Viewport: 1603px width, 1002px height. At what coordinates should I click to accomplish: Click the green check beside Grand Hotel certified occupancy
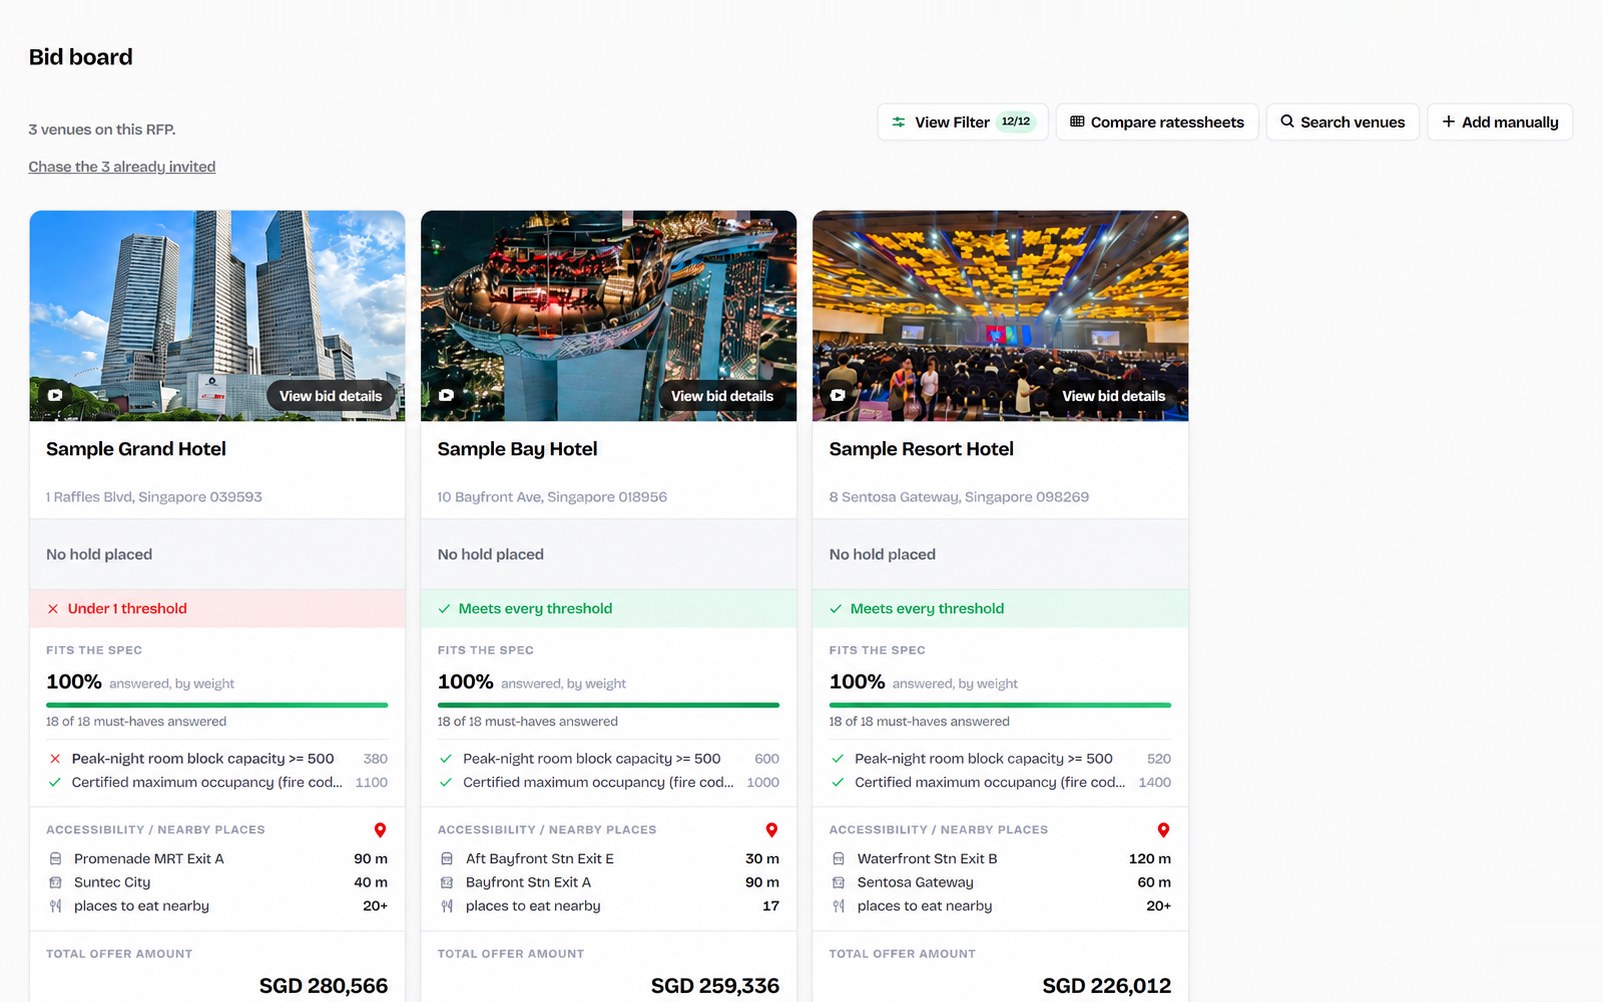[x=55, y=783]
